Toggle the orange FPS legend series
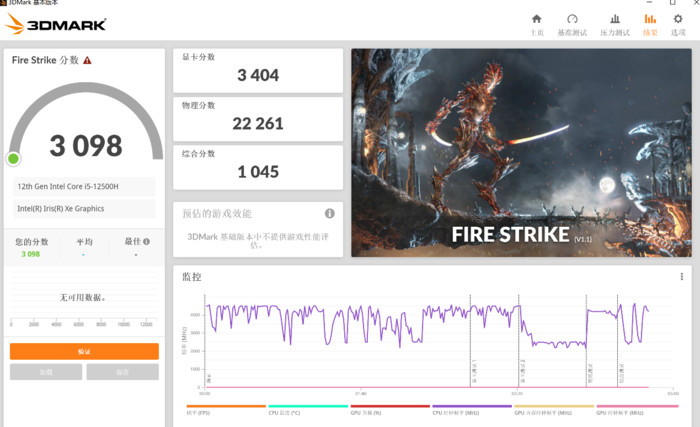The height and width of the screenshot is (427, 700). coord(225,410)
